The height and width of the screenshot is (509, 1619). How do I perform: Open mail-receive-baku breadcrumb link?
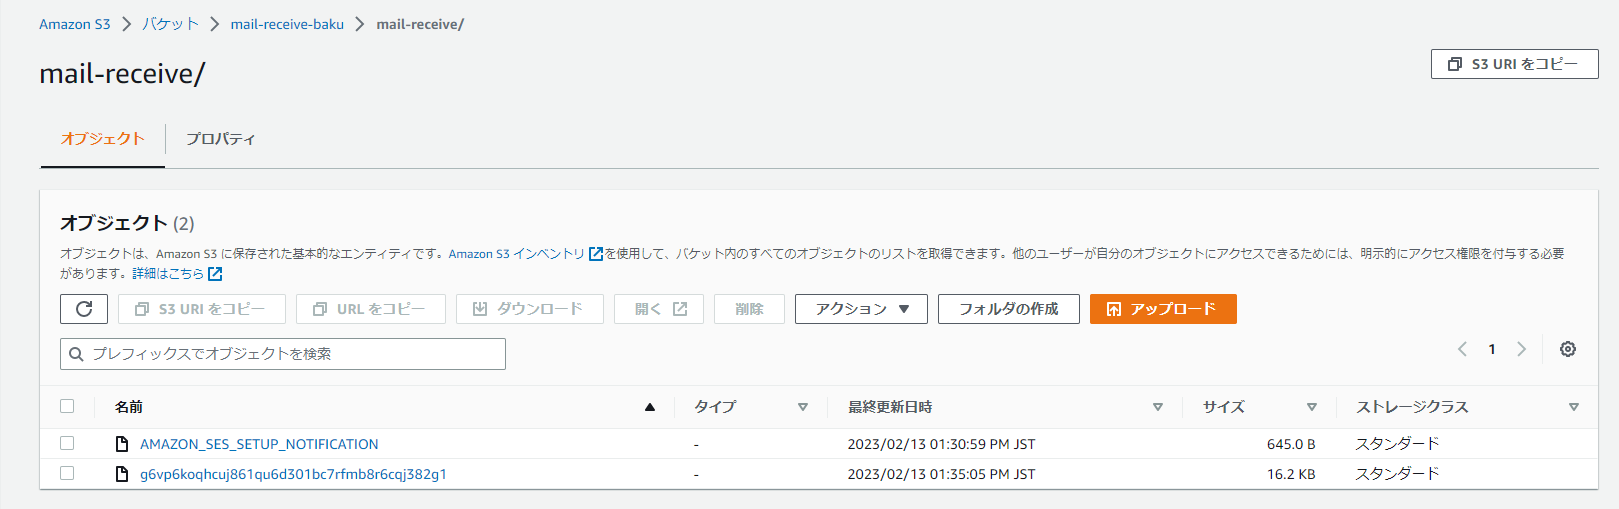tap(287, 24)
